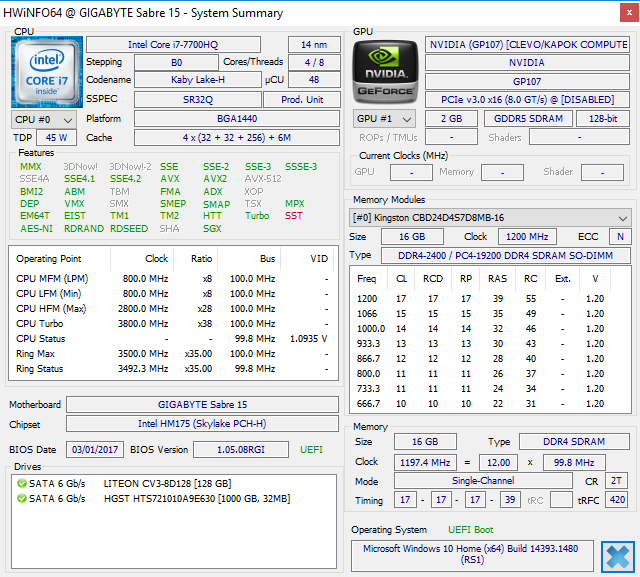
Task: Click the BIOS Date 03/01/2017 field
Action: [95, 450]
